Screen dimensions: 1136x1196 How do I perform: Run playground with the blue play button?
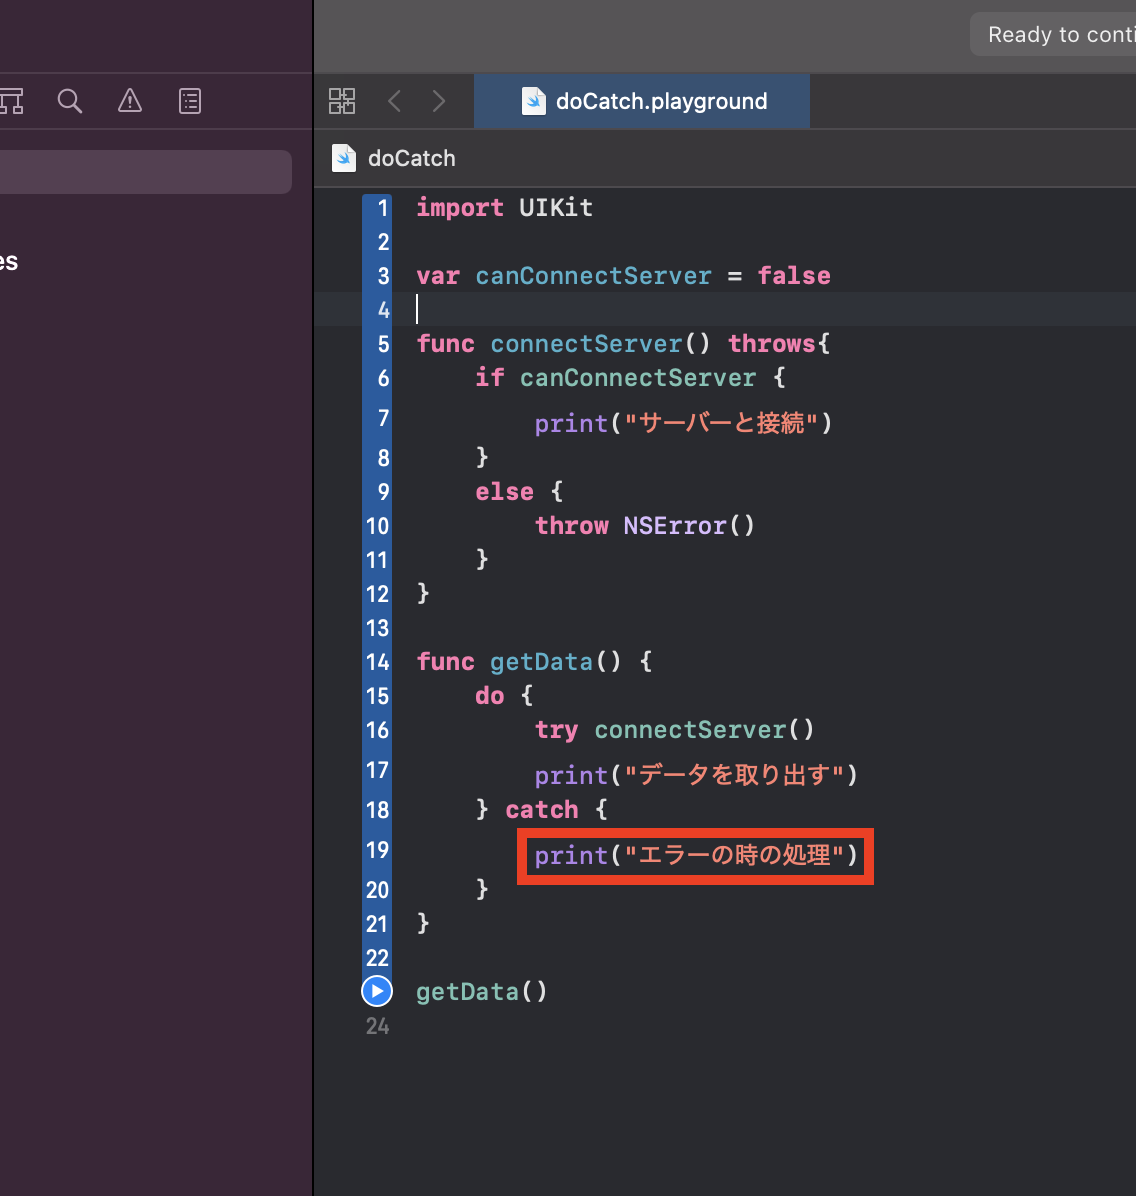pos(377,991)
